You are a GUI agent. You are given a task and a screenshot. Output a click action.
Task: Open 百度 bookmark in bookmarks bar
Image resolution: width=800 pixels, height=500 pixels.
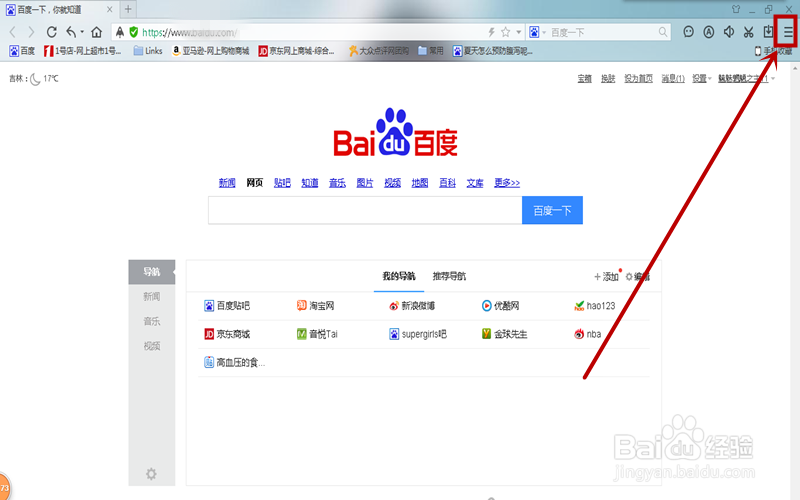[22, 51]
